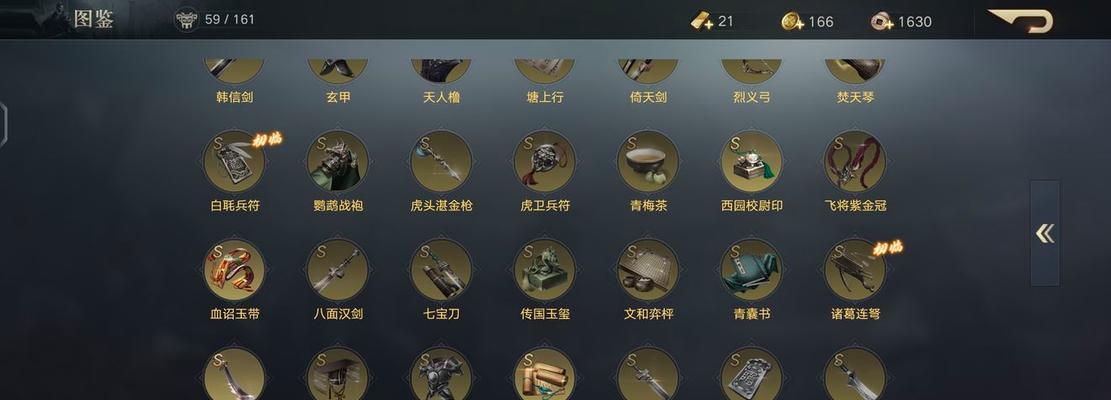Open the 诸葛连弩 crossbow icon
The height and width of the screenshot is (400, 1111).
click(x=855, y=270)
